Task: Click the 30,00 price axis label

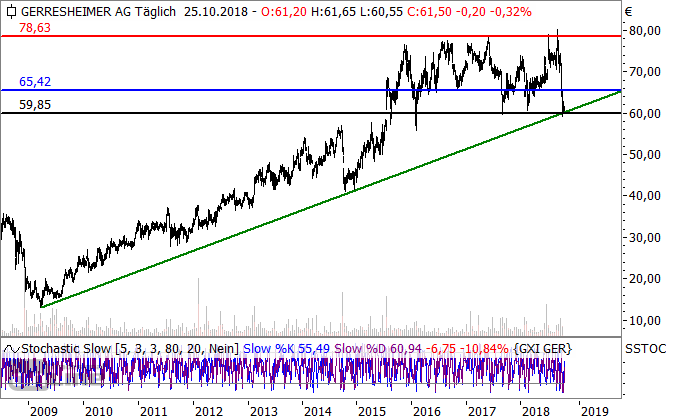Action: [645, 238]
